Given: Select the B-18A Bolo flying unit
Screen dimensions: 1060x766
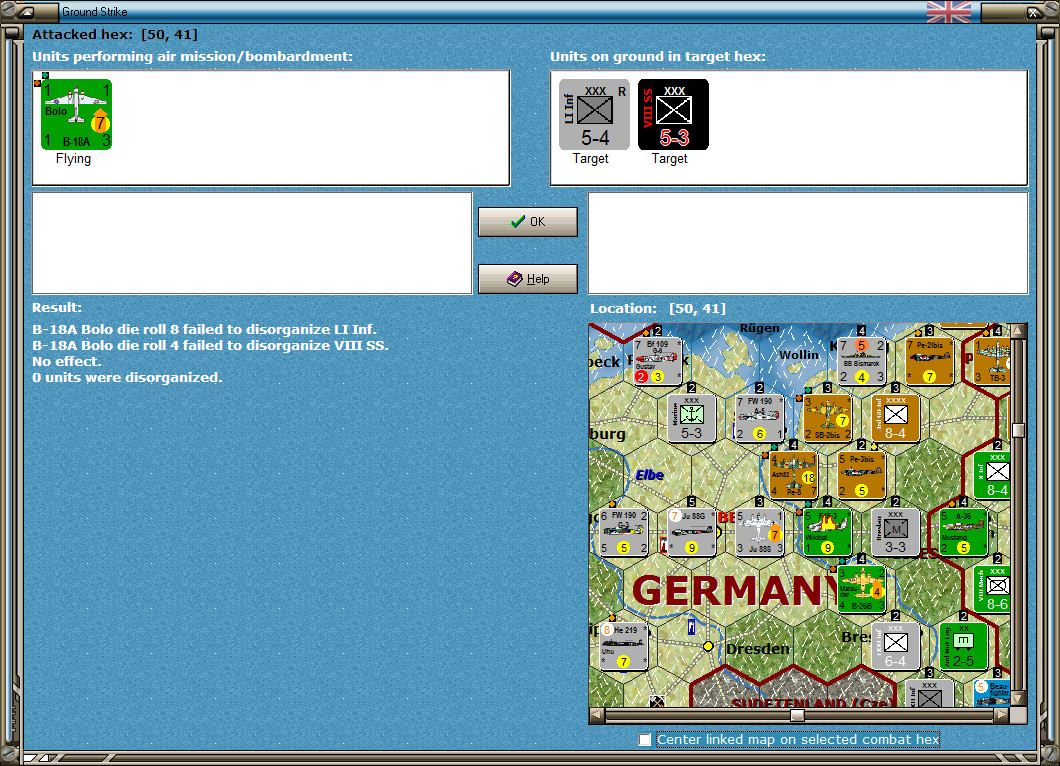Looking at the screenshot, I should pos(76,114).
